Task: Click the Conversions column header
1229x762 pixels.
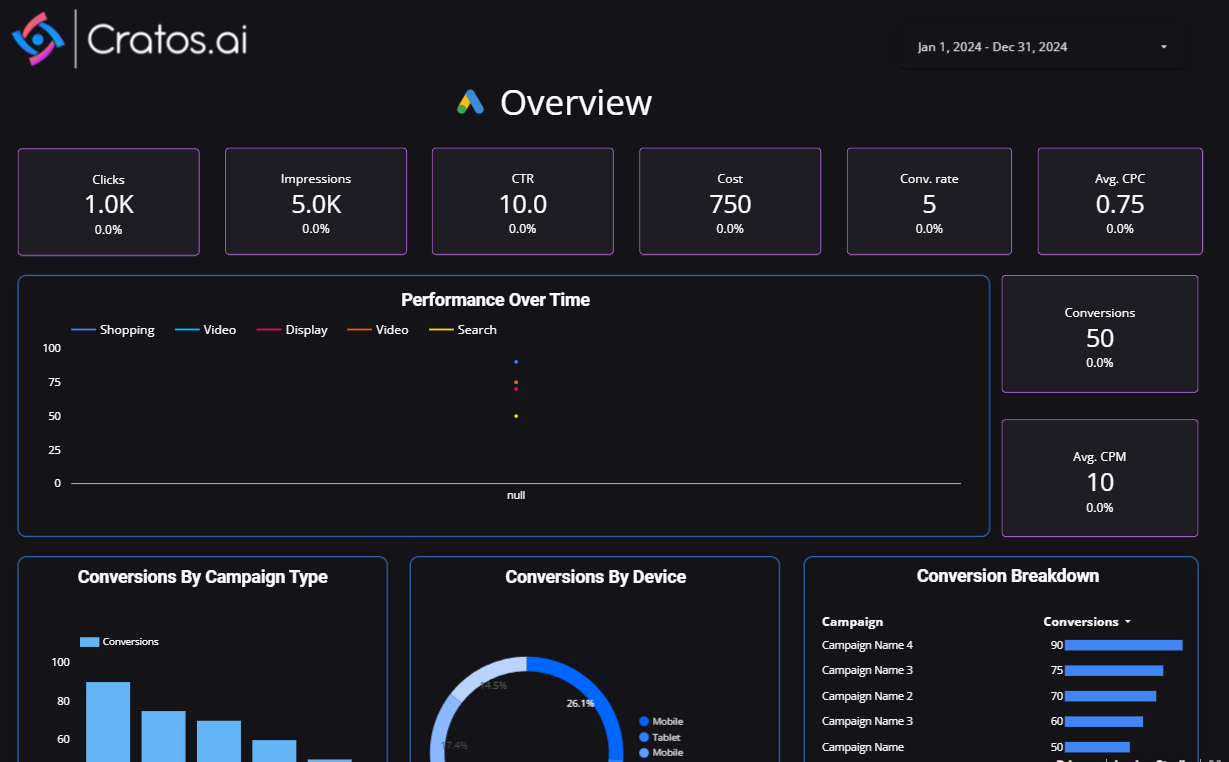Action: click(x=1081, y=622)
